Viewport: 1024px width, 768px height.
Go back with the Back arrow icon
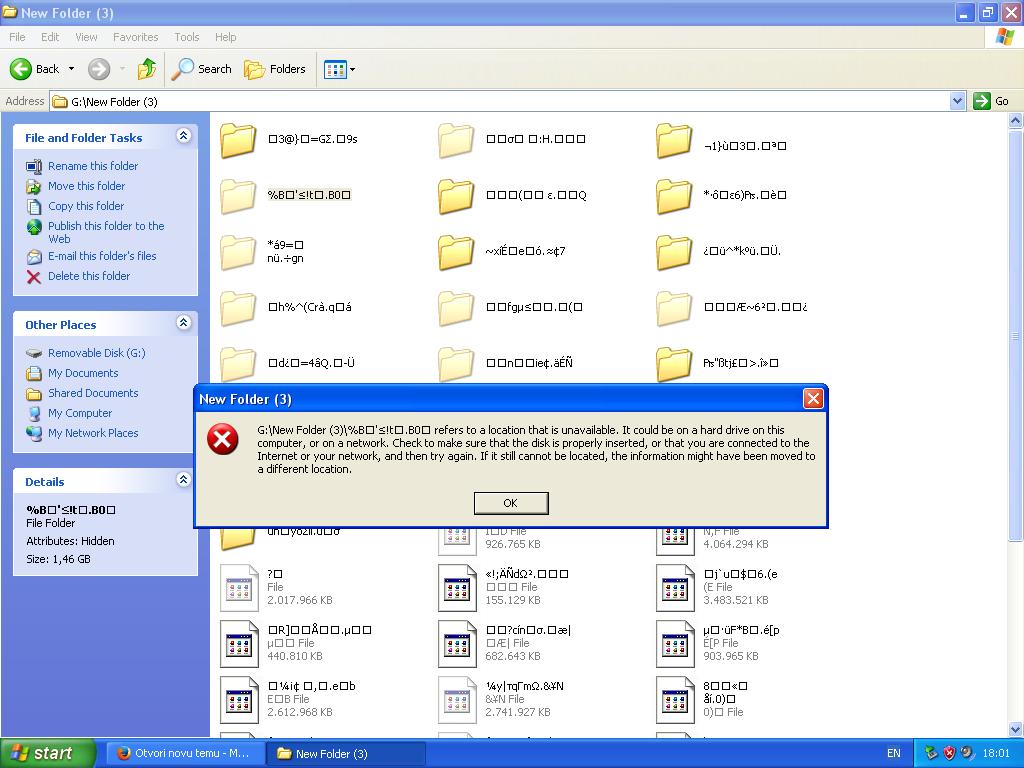coord(21,69)
